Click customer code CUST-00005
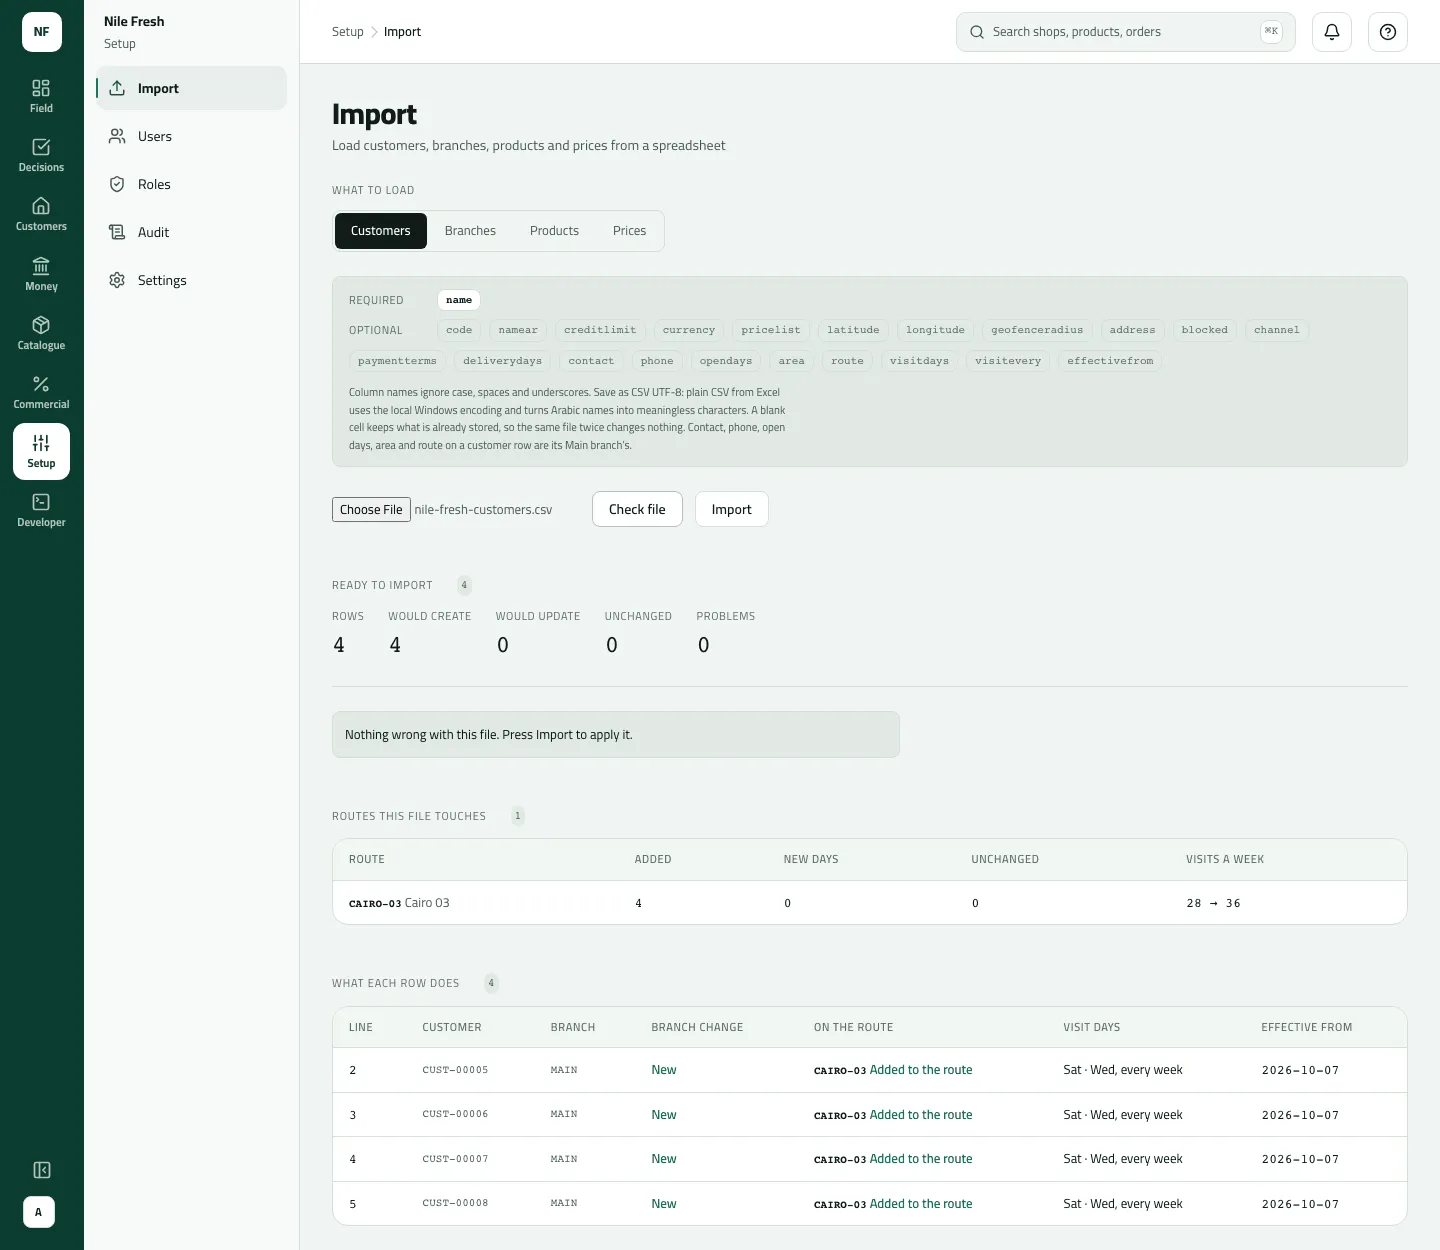 coord(455,1070)
